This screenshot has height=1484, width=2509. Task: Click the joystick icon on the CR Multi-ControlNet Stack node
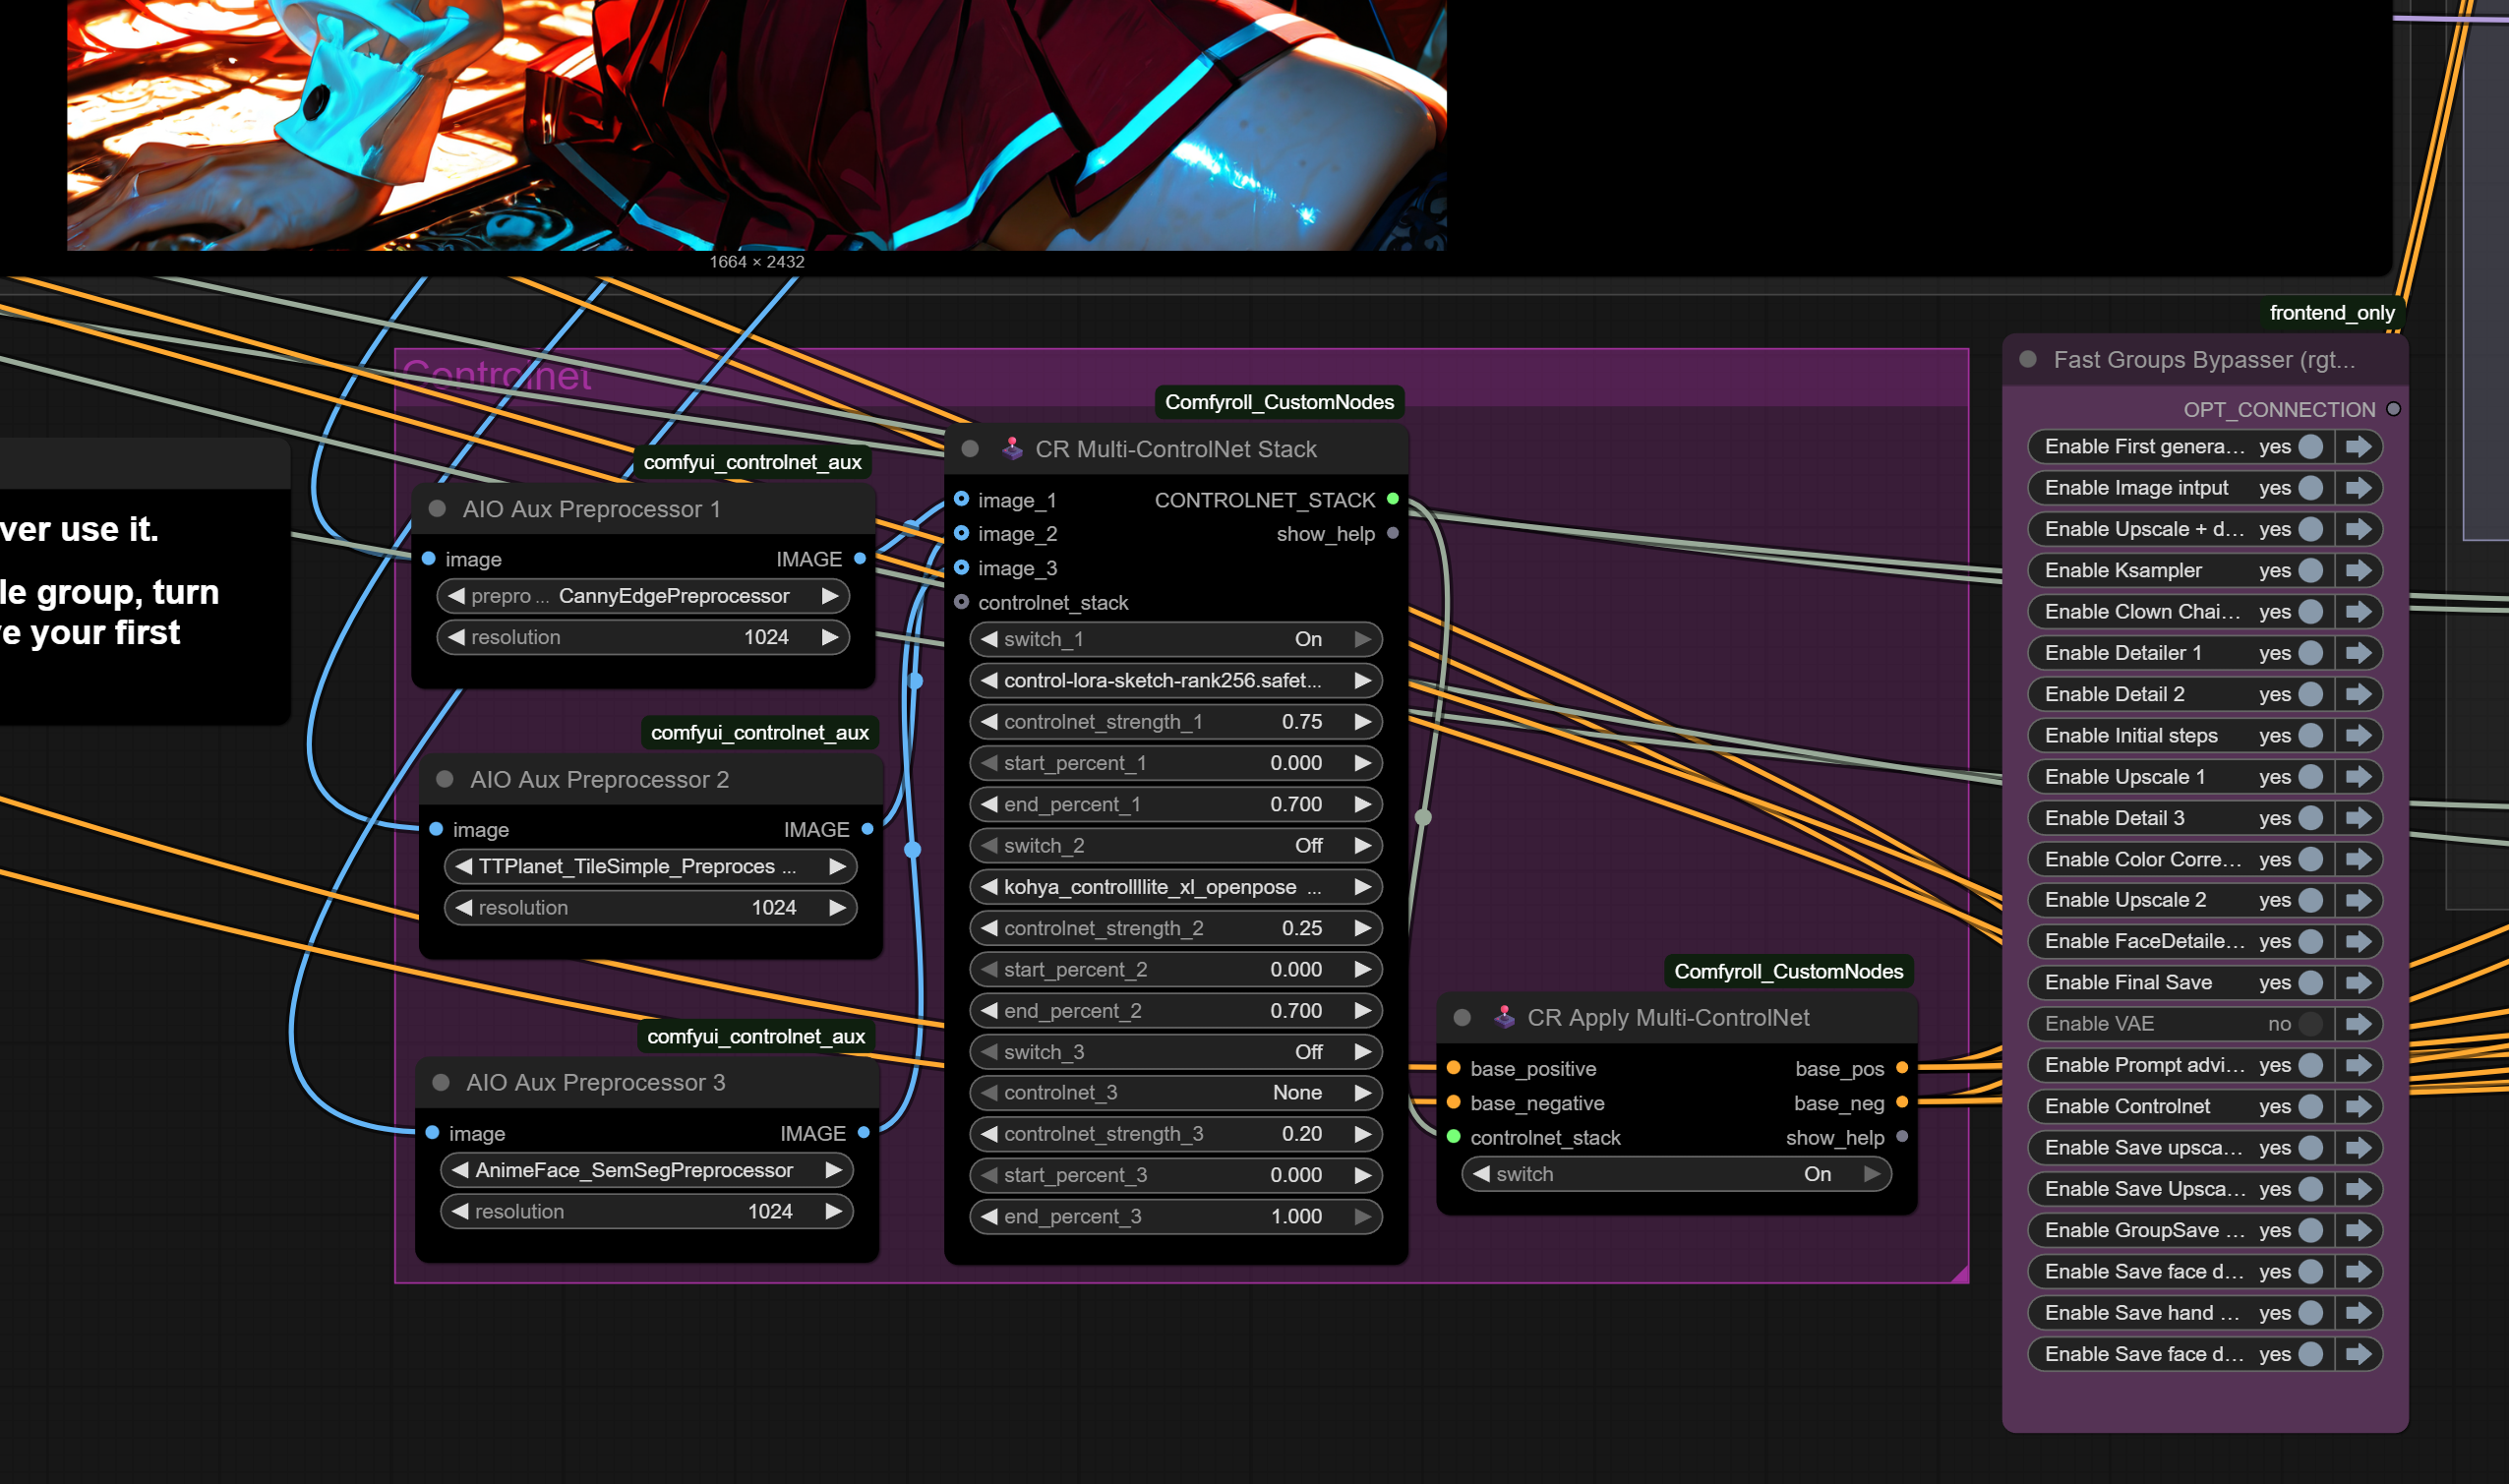(1012, 449)
